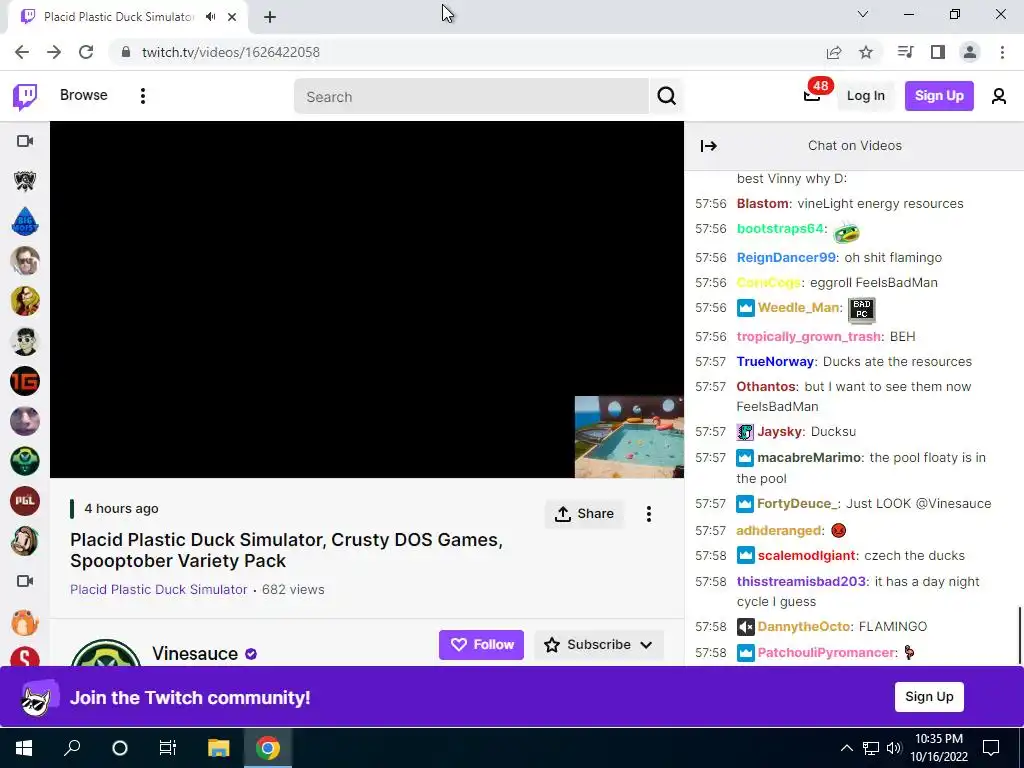The width and height of the screenshot is (1024, 768).
Task: Open the Windows notification center
Action: [x=991, y=748]
